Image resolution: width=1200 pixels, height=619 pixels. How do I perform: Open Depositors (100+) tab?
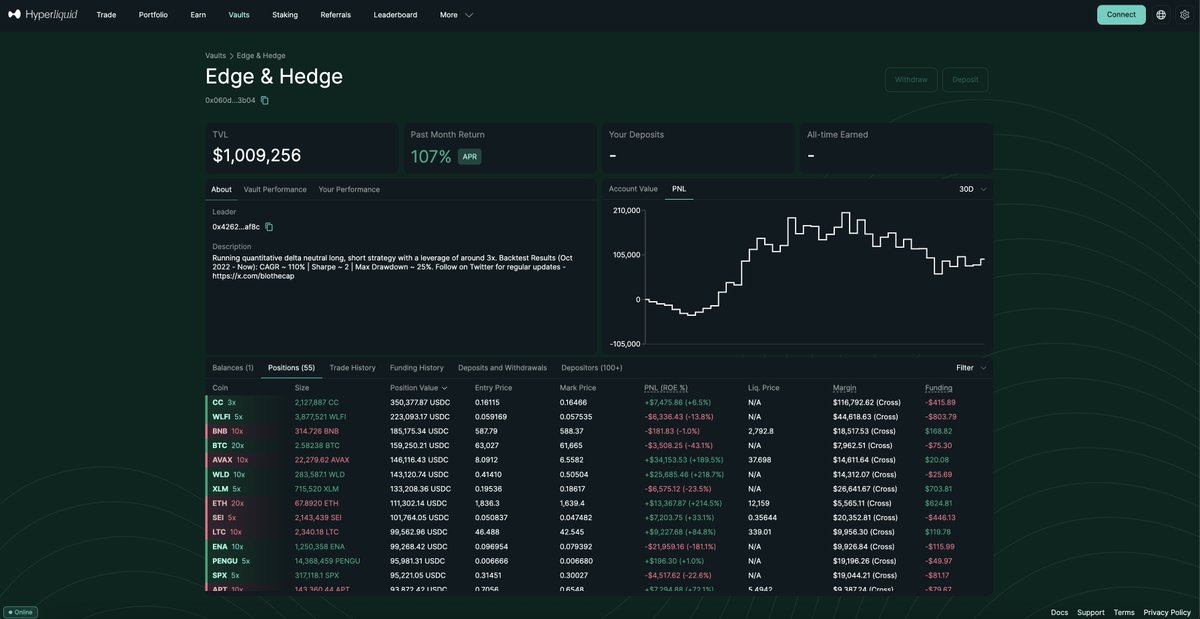(592, 368)
